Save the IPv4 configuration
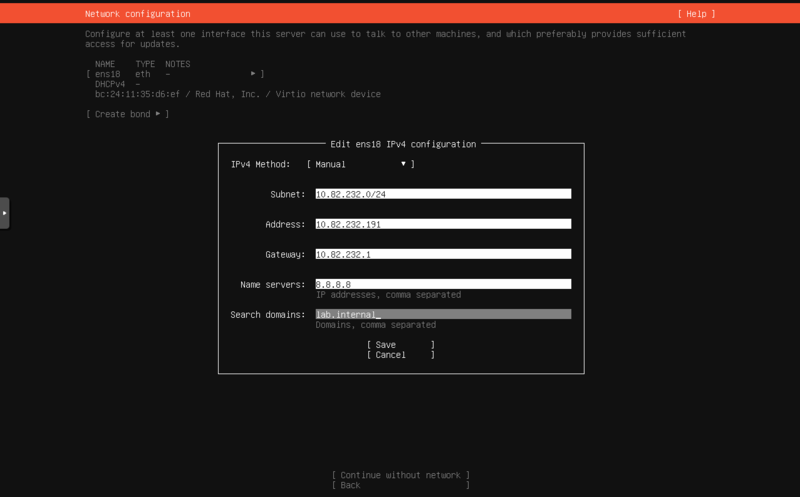 (x=400, y=344)
